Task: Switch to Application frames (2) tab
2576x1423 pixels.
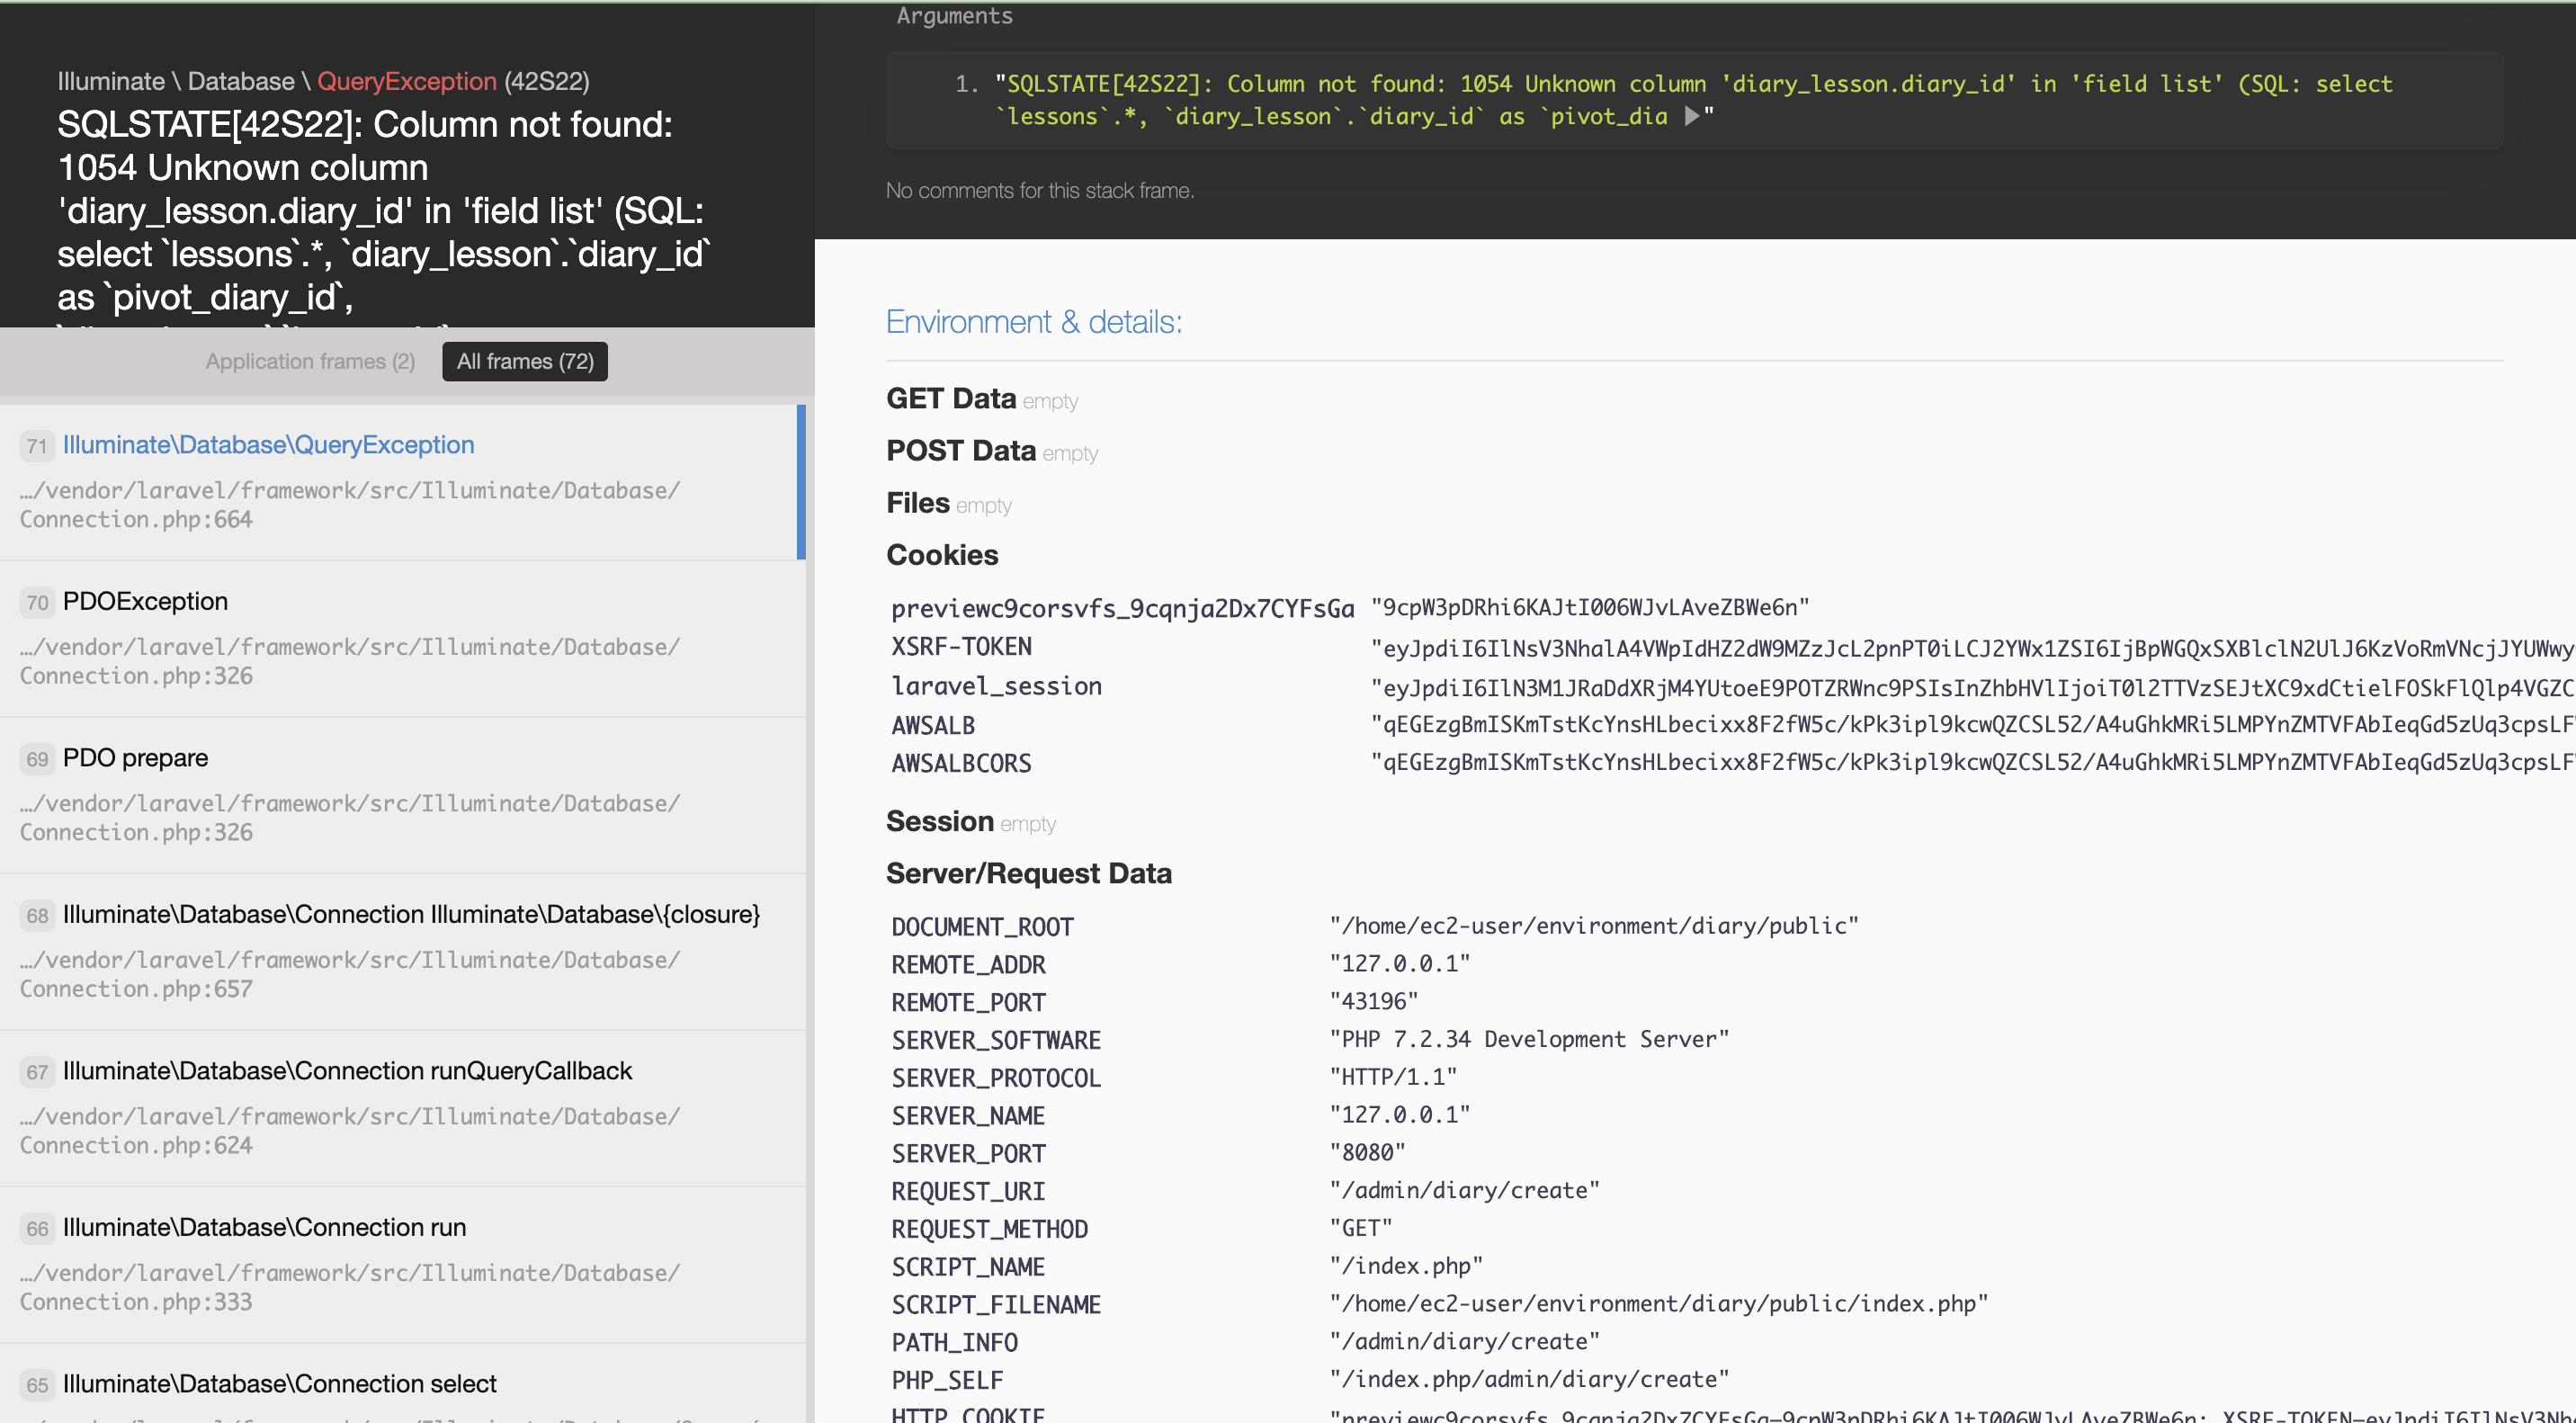Action: coord(310,361)
